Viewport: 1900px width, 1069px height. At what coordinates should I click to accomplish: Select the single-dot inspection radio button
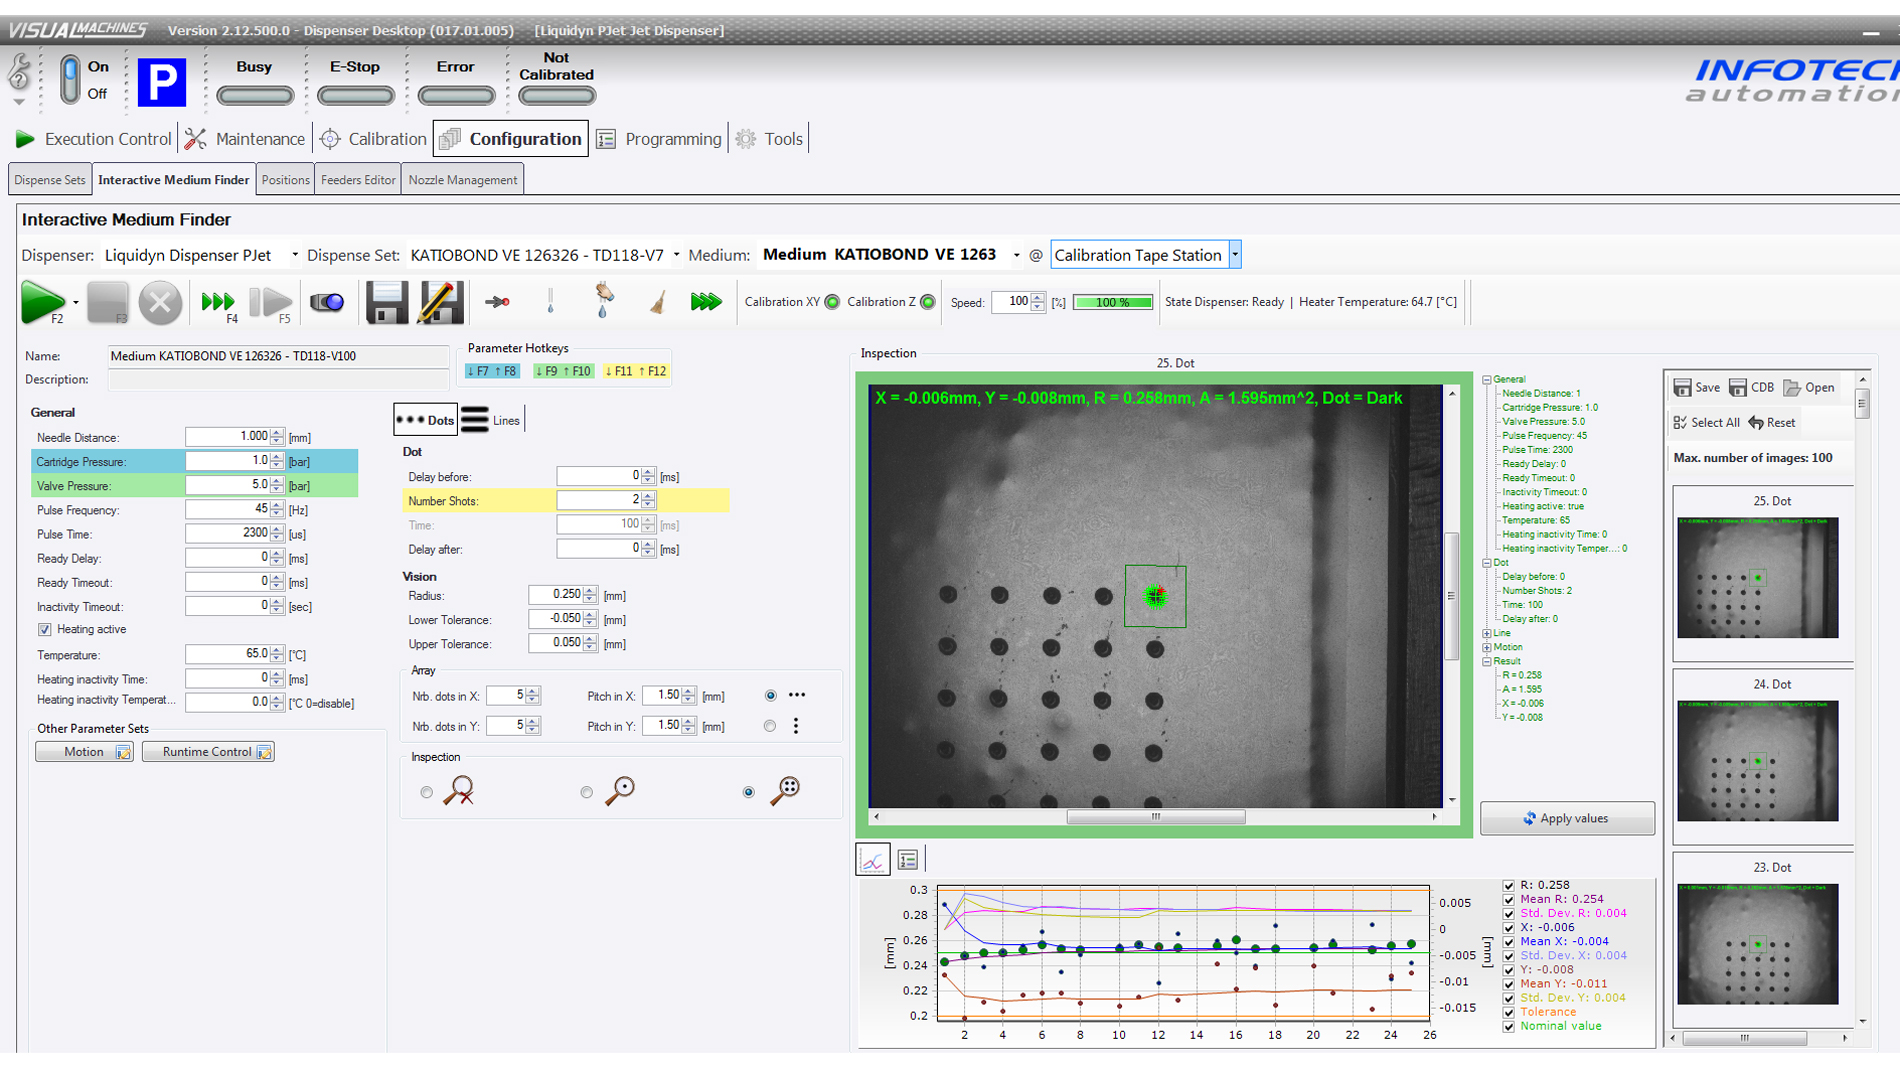(x=587, y=792)
